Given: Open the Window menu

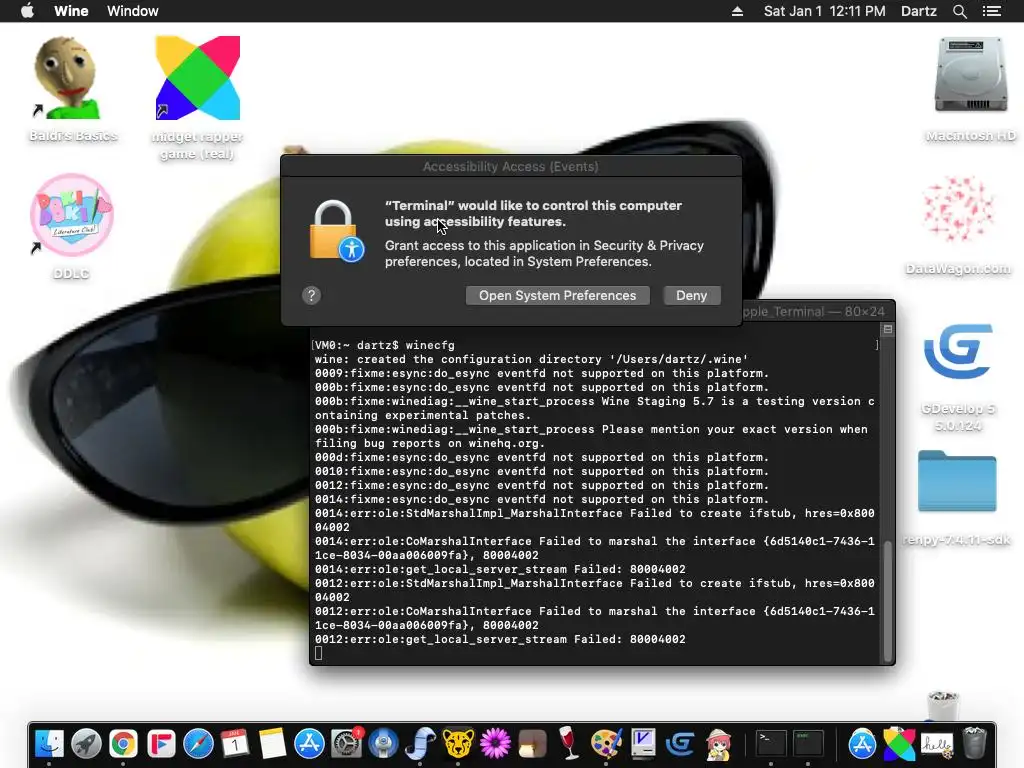Looking at the screenshot, I should (x=133, y=11).
